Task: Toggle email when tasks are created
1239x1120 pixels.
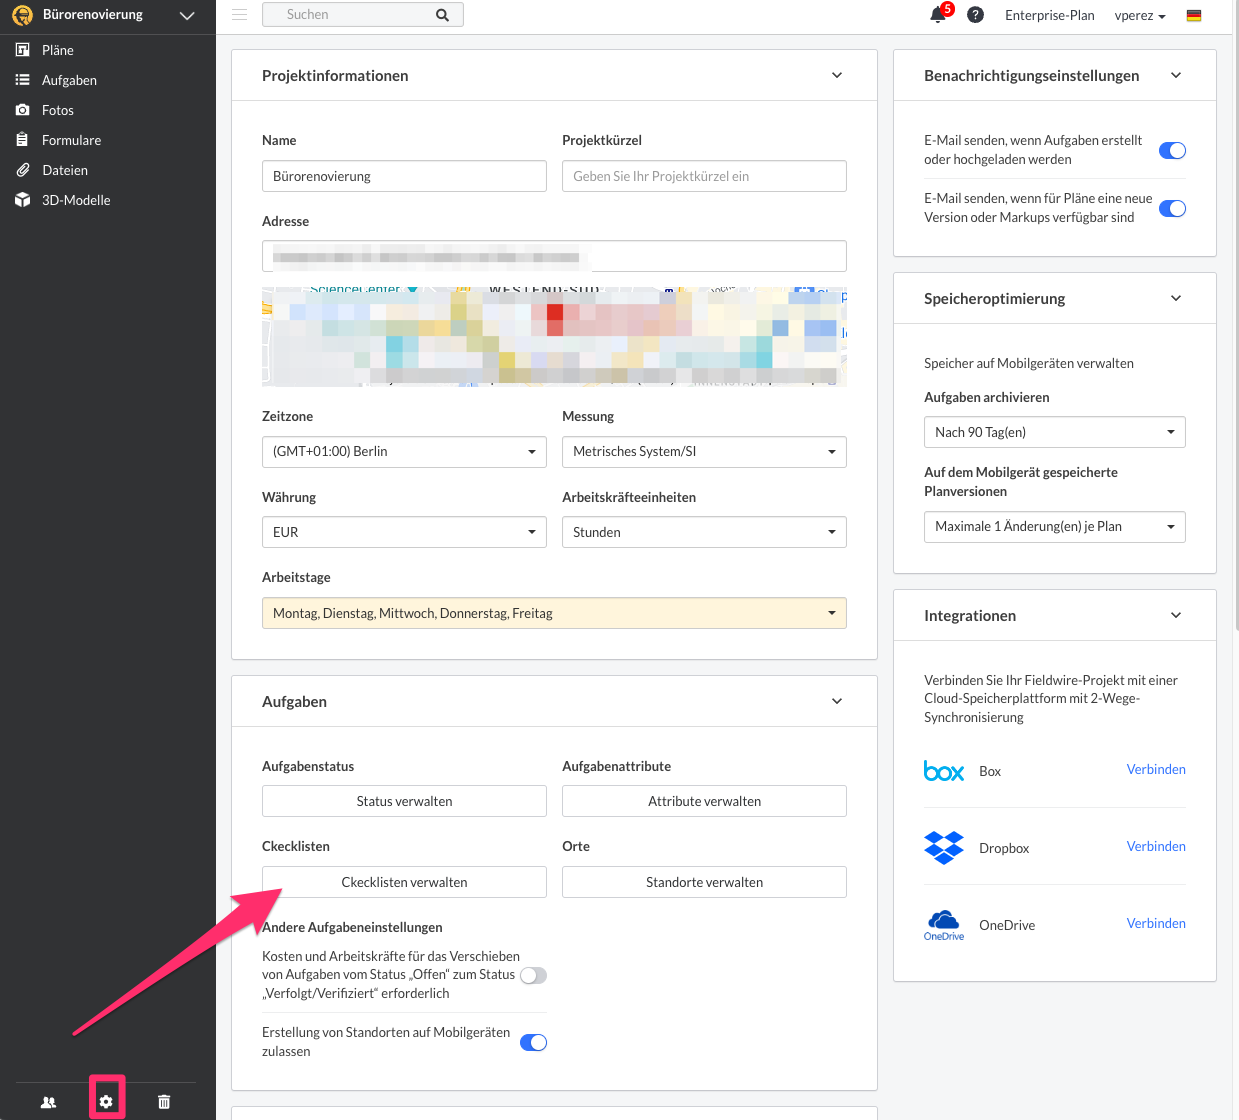Action: coord(1172,151)
